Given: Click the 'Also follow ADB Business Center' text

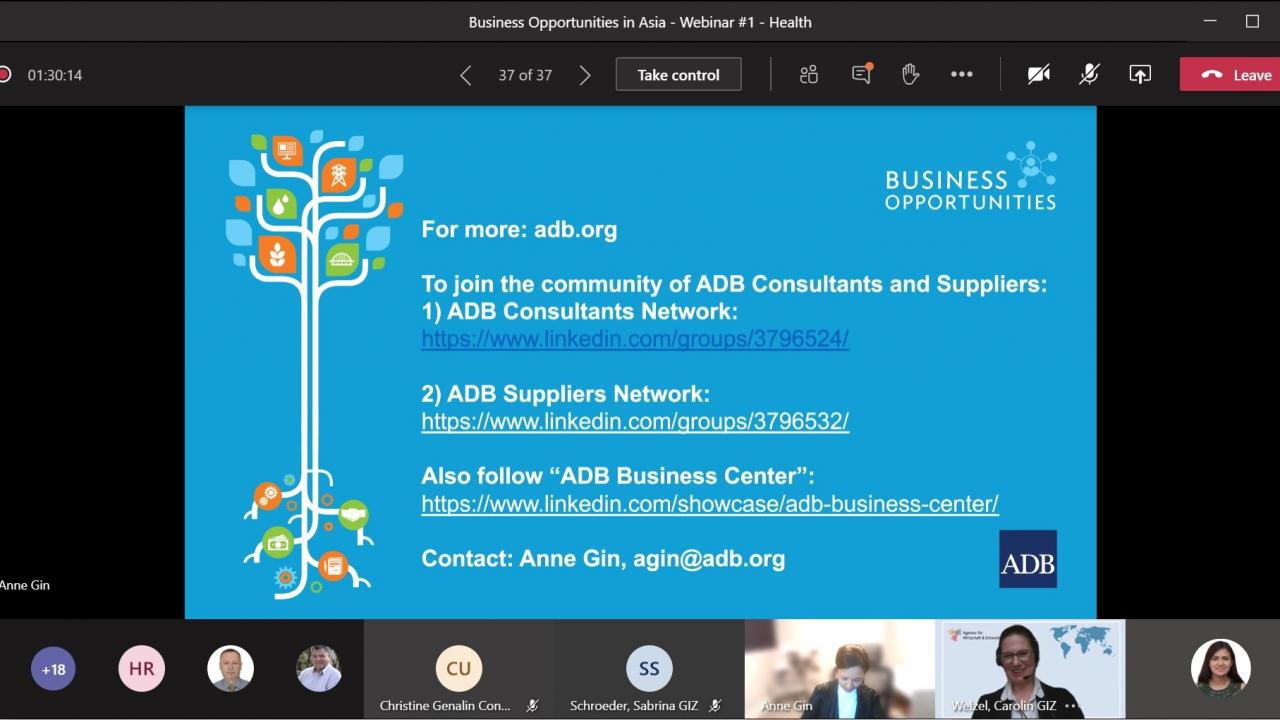Looking at the screenshot, I should (x=618, y=476).
